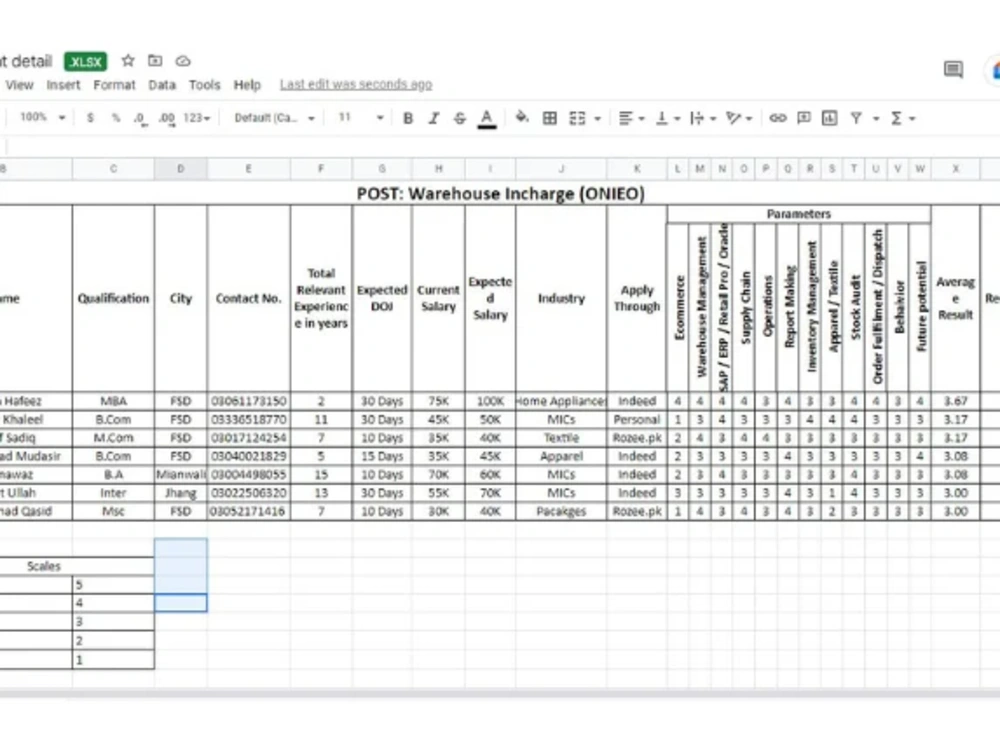Select the Contact No. header cell

[248, 298]
